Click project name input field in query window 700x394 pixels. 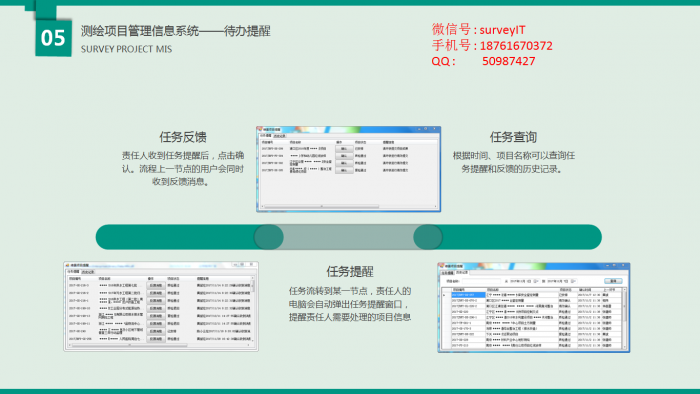tap(481, 281)
